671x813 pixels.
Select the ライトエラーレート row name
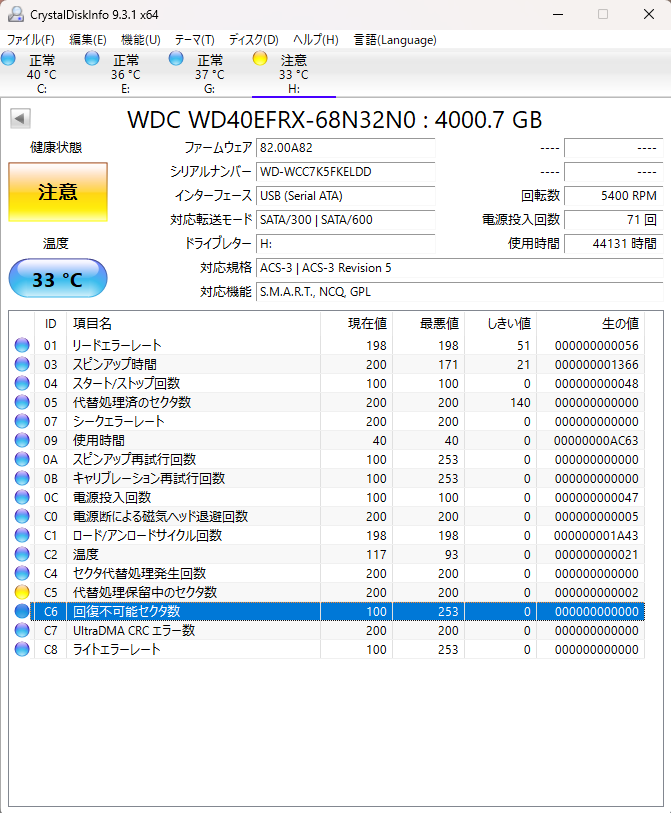tap(117, 649)
